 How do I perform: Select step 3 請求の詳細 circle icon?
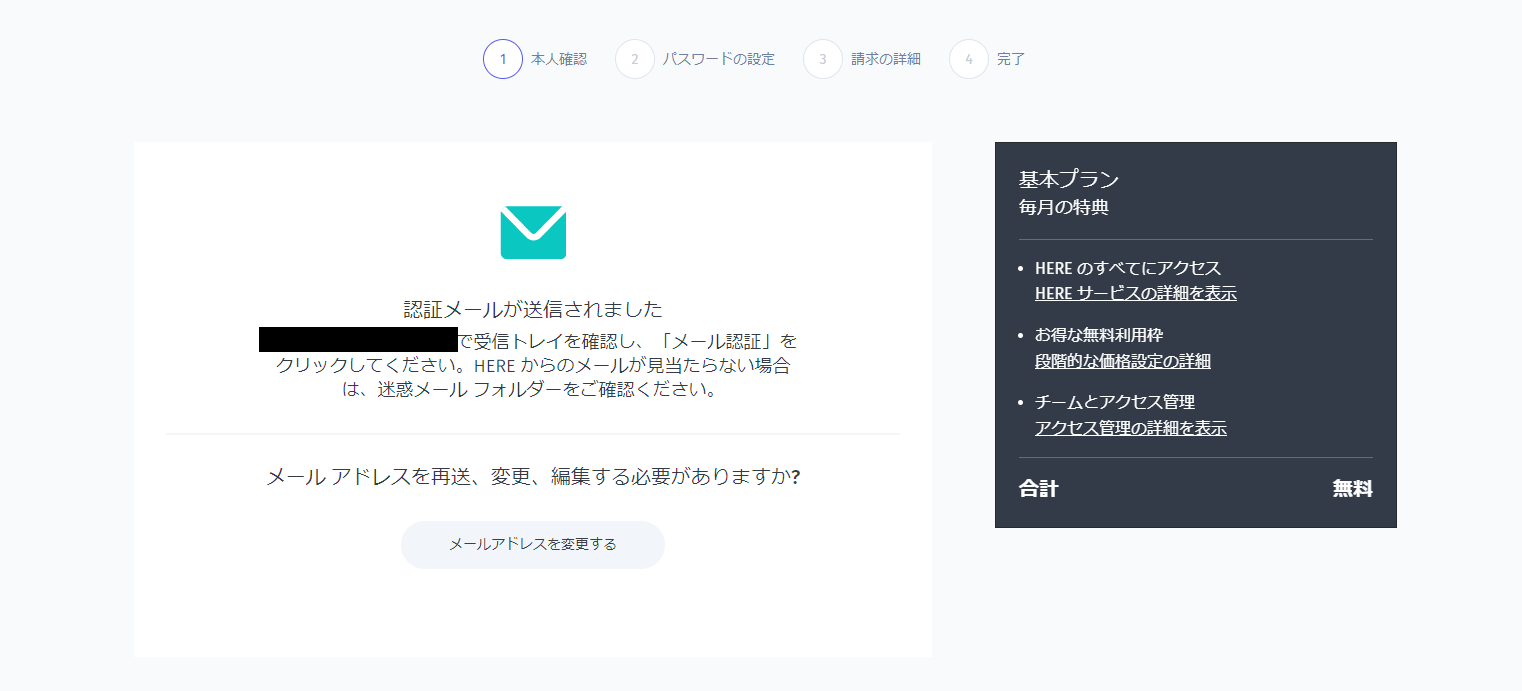click(822, 59)
